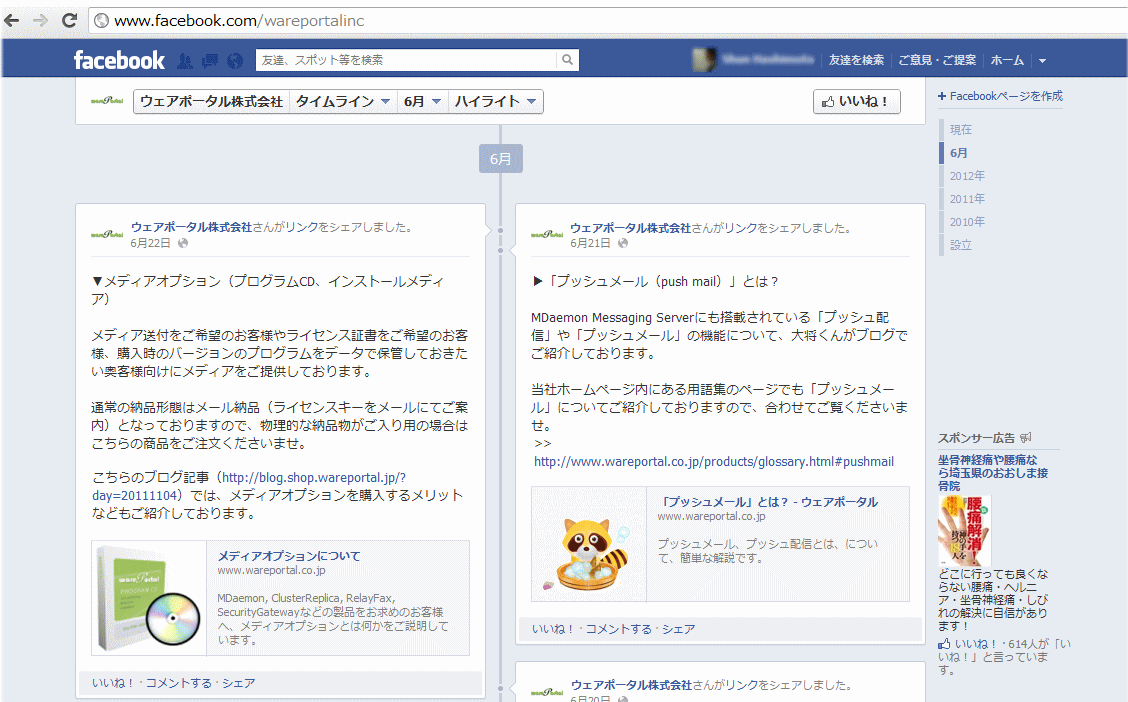
Task: Click thumbs-up icon in sponsored ad
Action: pyautogui.click(x=944, y=644)
